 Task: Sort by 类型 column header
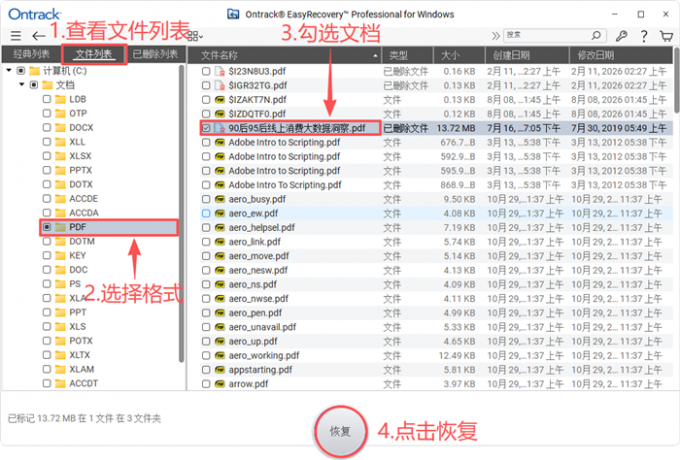[407, 55]
